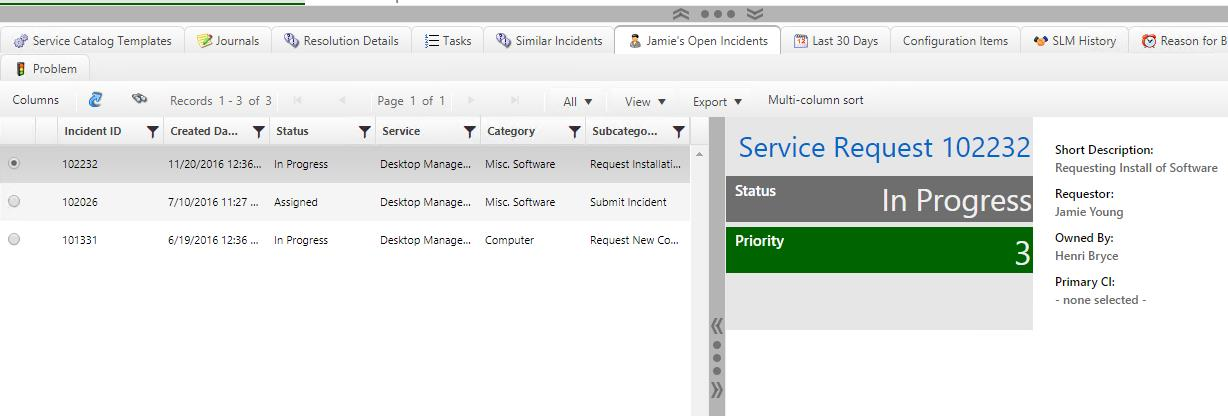
Task: Open the Resolution Details tab
Action: [341, 41]
